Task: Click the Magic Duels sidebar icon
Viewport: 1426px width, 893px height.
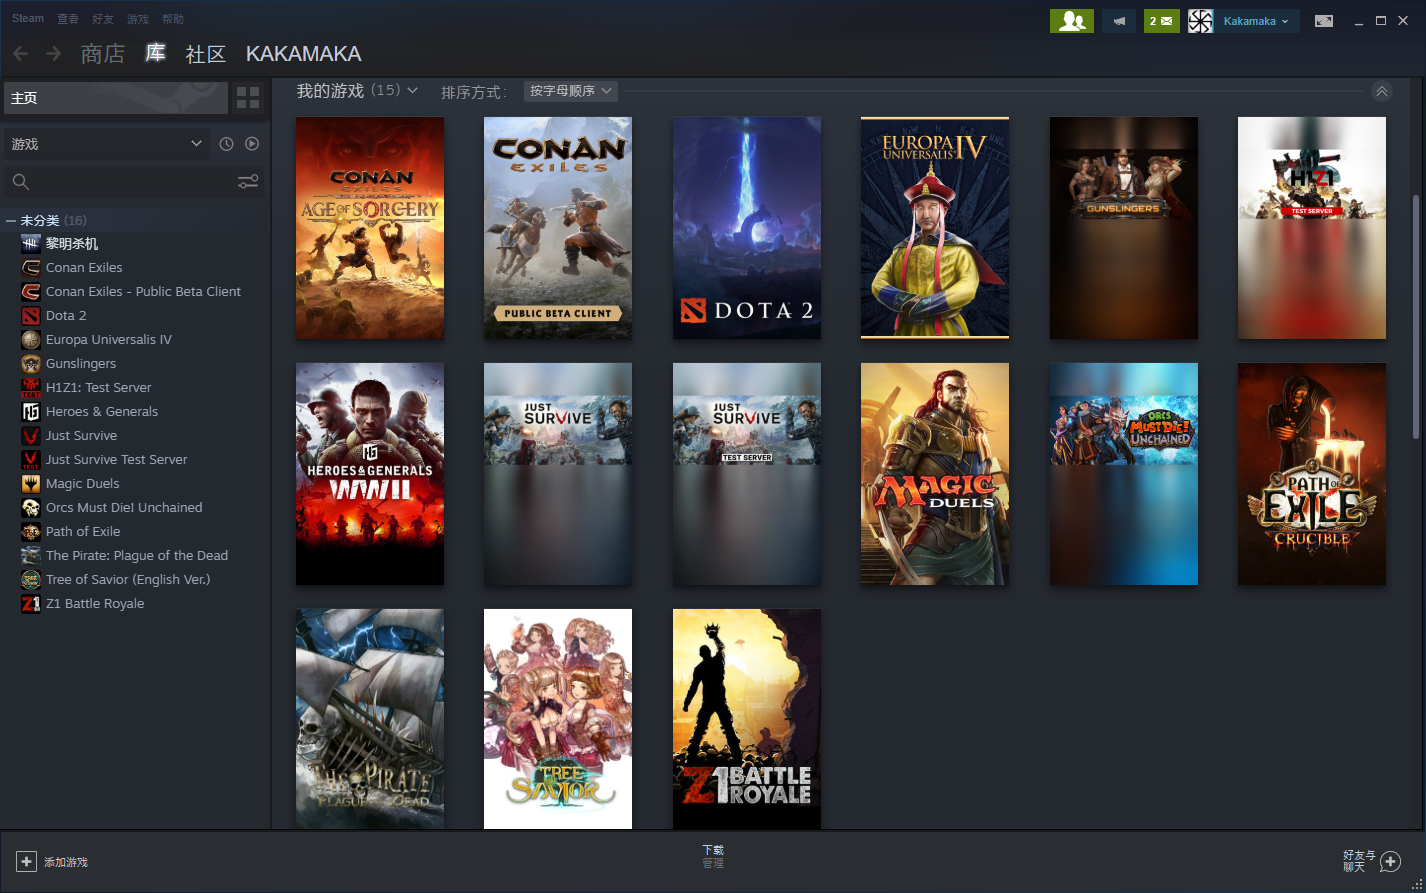Action: pyautogui.click(x=31, y=483)
